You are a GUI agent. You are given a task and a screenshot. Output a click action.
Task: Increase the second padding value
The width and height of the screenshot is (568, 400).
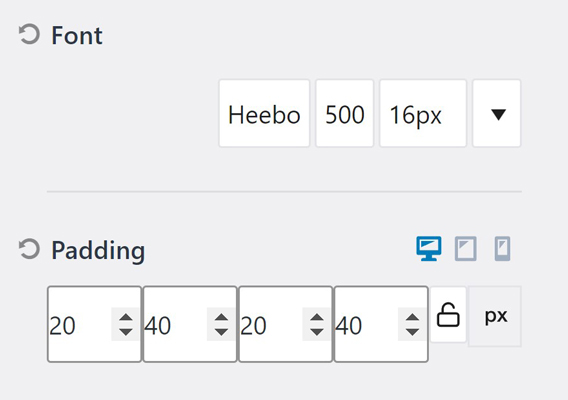221,317
